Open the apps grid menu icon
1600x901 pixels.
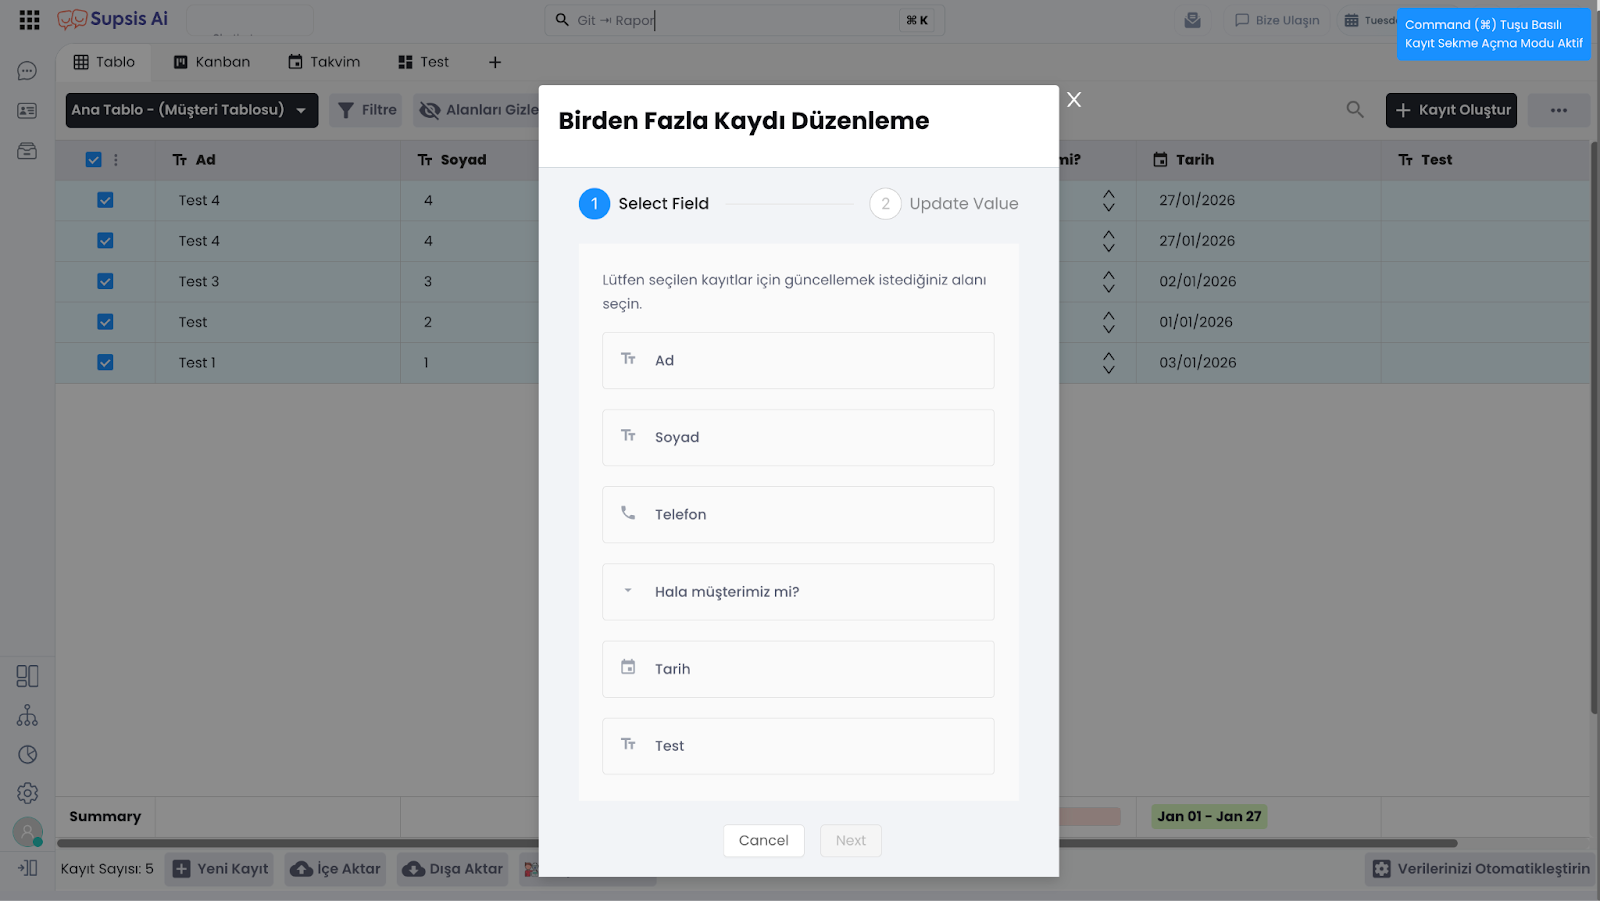[x=29, y=20]
